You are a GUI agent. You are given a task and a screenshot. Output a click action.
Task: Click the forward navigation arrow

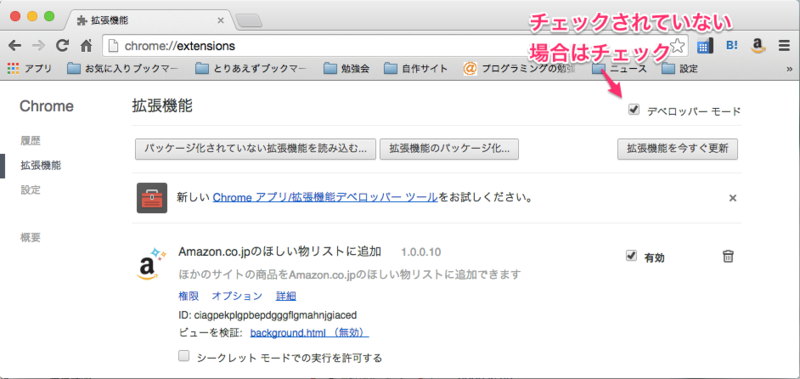point(39,46)
